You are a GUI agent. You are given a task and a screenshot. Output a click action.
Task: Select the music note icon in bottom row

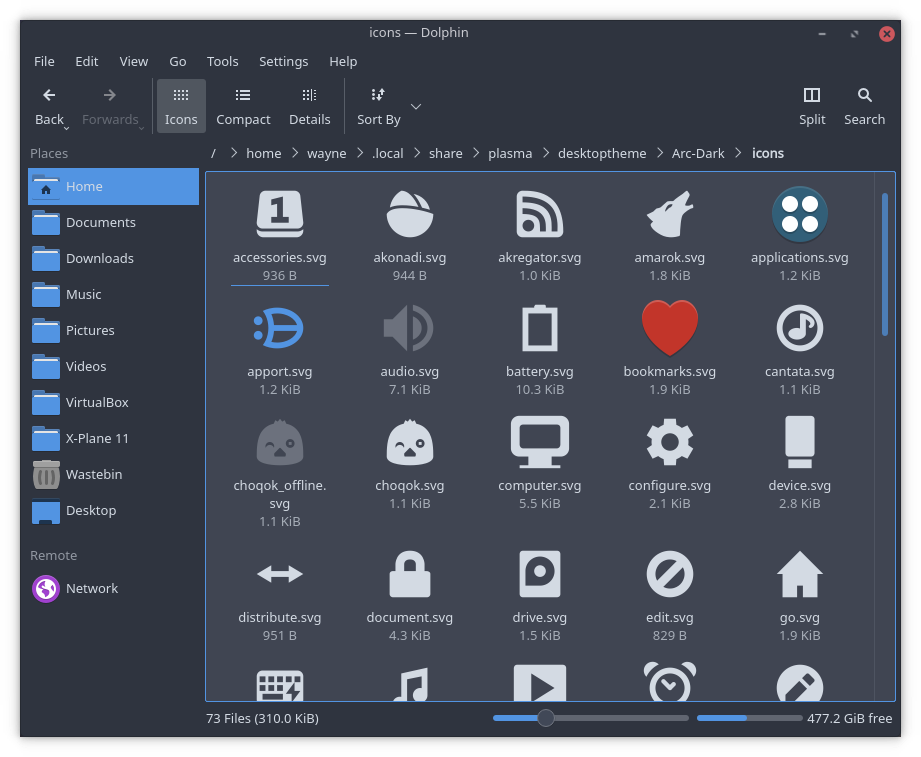click(410, 685)
